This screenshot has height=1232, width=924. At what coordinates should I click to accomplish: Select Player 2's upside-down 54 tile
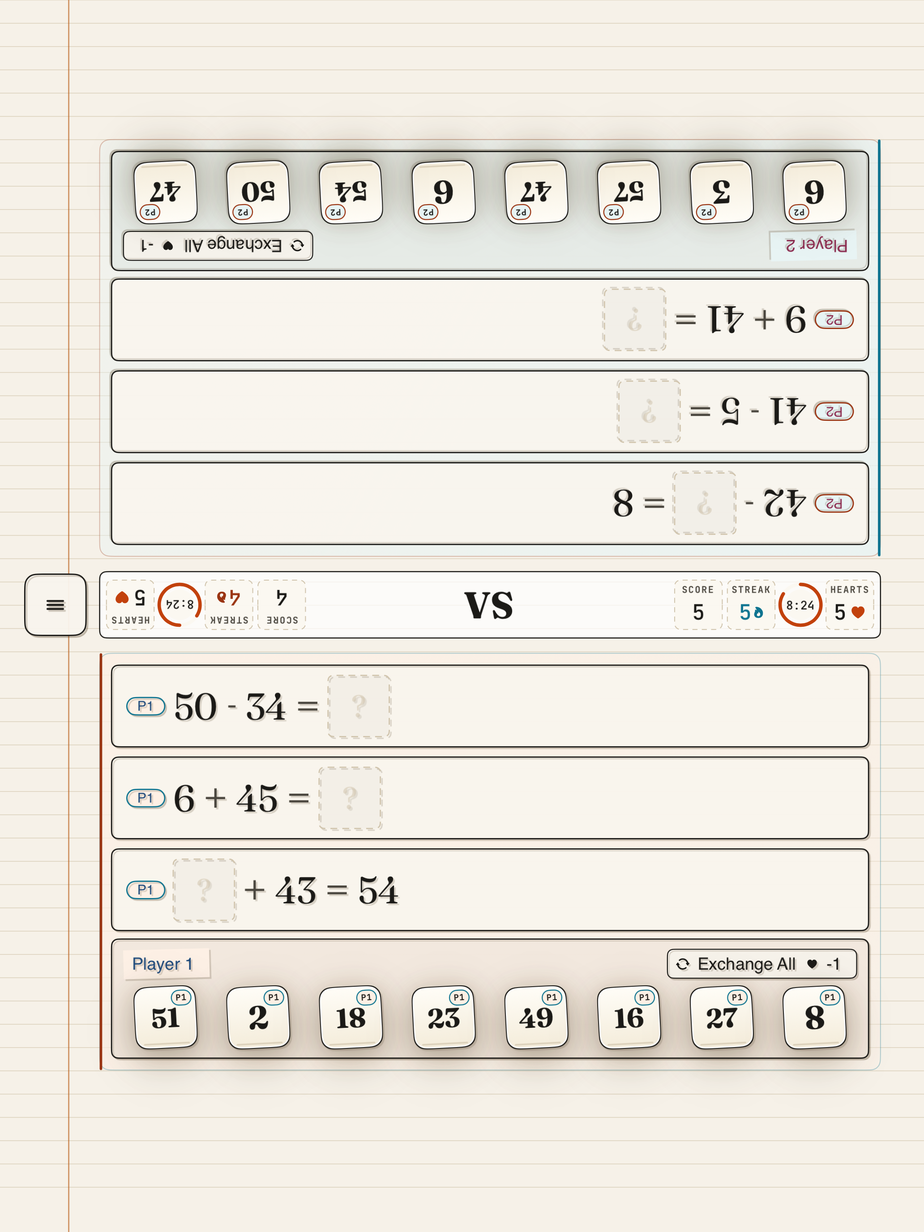point(351,192)
